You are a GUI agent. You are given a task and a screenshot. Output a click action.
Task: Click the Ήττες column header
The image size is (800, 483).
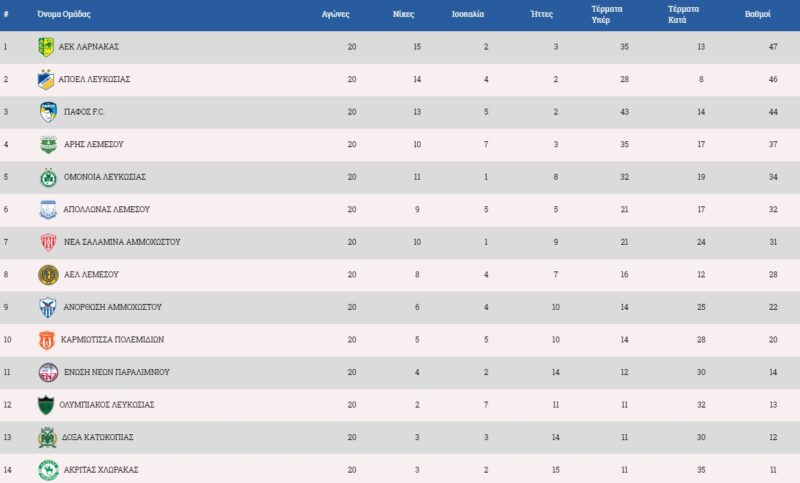[542, 14]
